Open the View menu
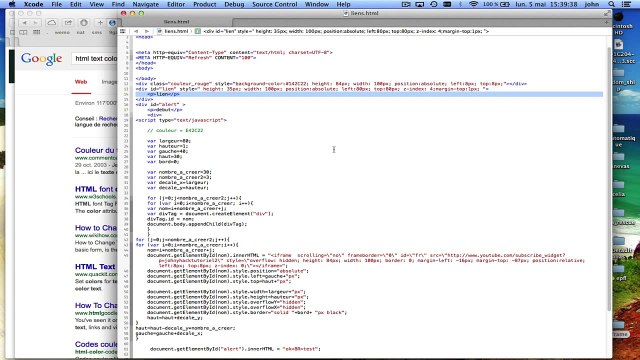The width and height of the screenshot is (640, 360). (96, 4)
